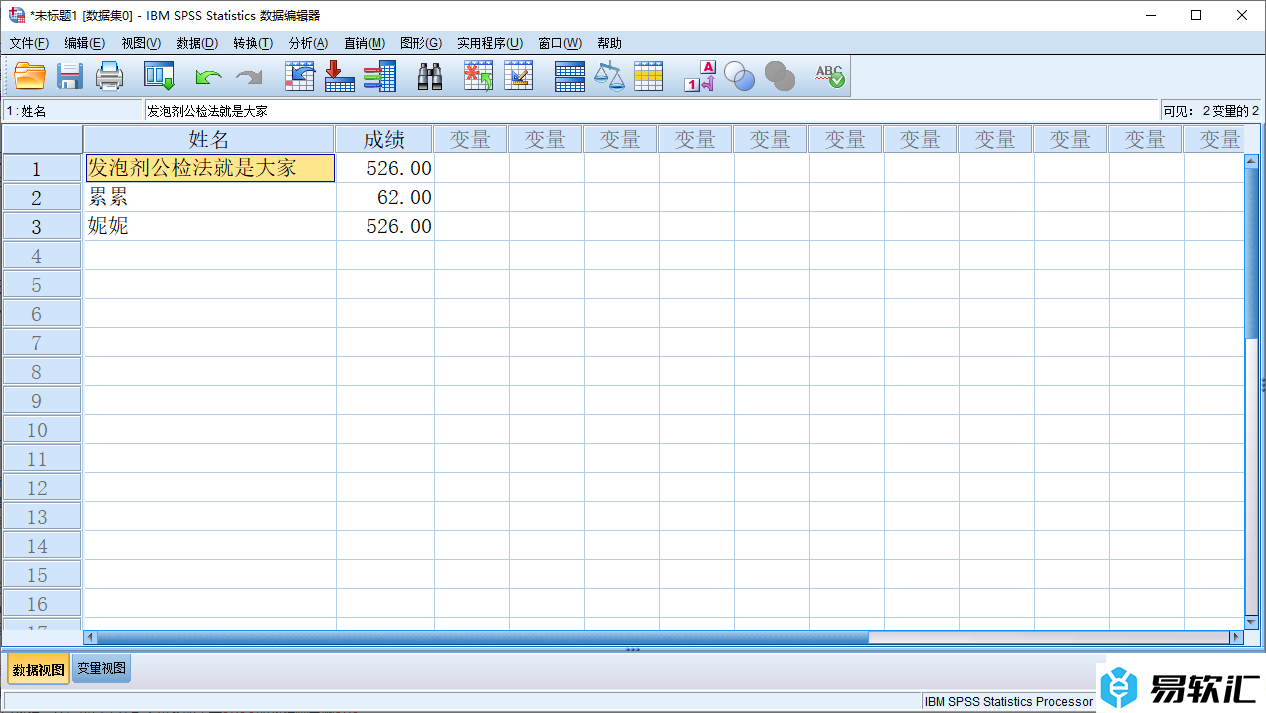Click the 62.00 score cell
This screenshot has width=1266, height=713.
point(385,197)
